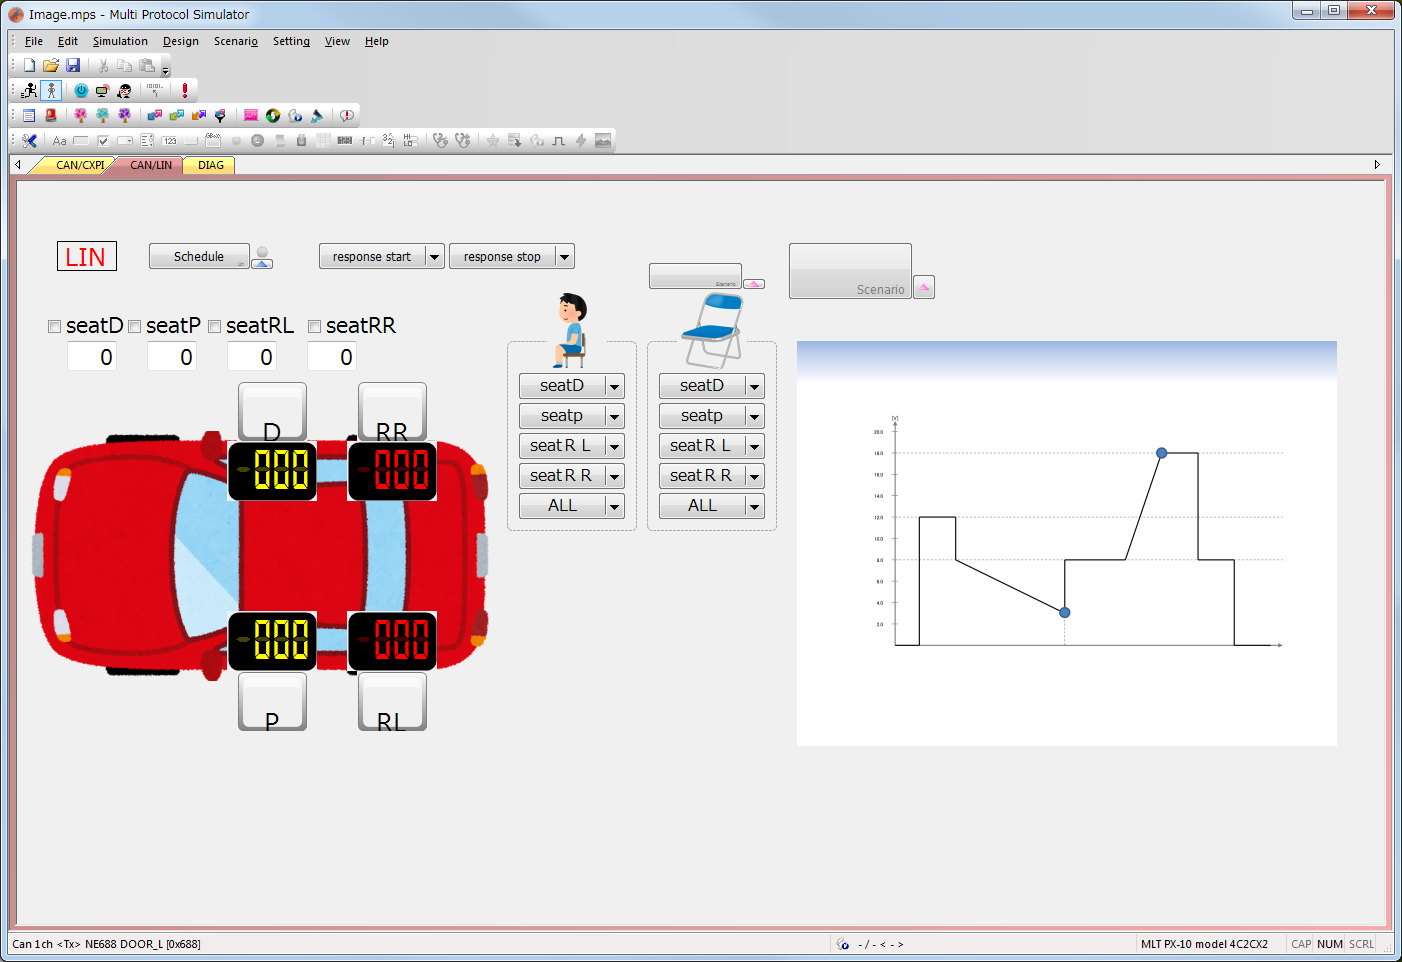
Task: Expand seatD dropdown under empty chair
Action: coord(754,386)
